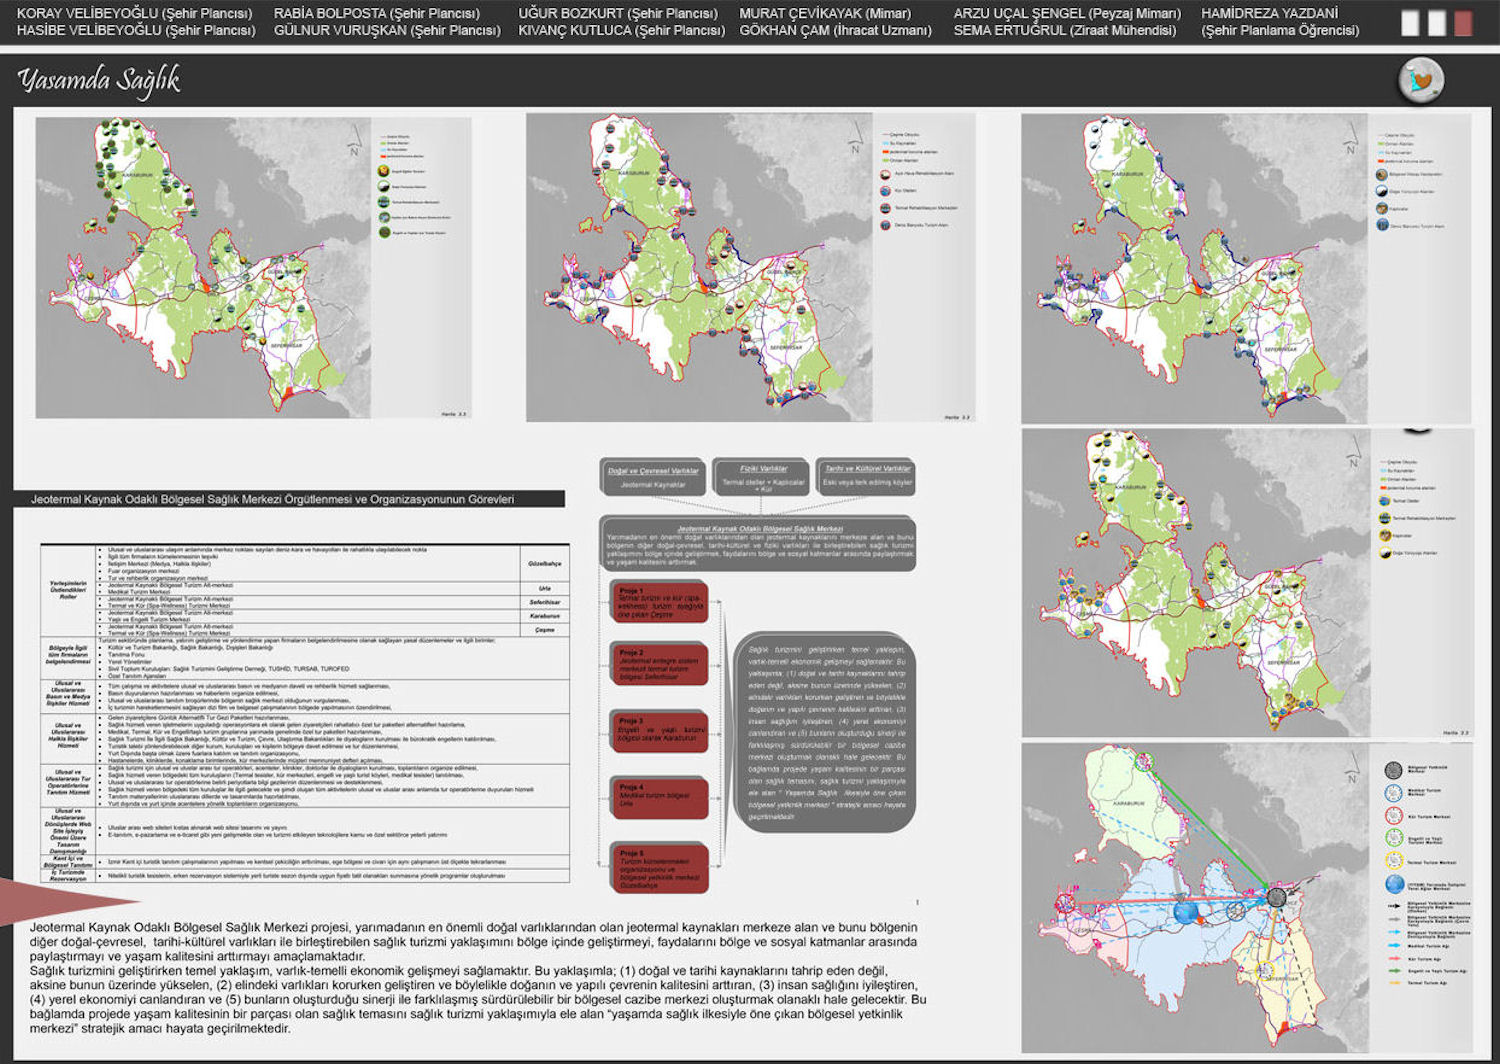Click the red Proje 5 box
This screenshot has height=1064, width=1500.
coord(659,869)
